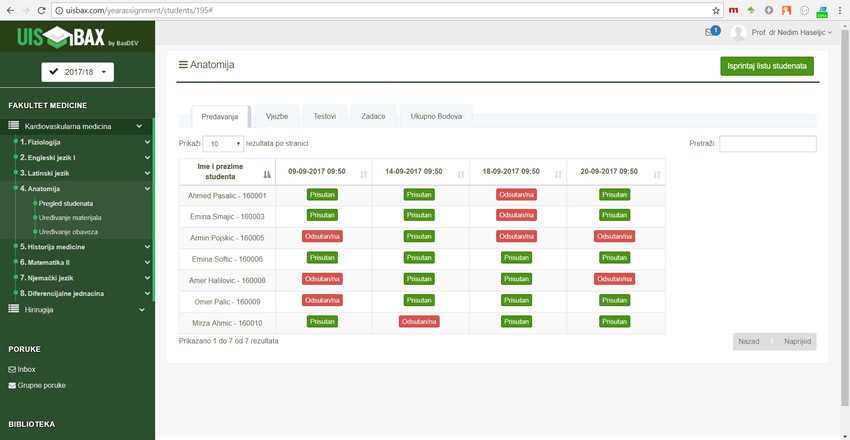Switch to the Testovi tab

pyautogui.click(x=324, y=117)
